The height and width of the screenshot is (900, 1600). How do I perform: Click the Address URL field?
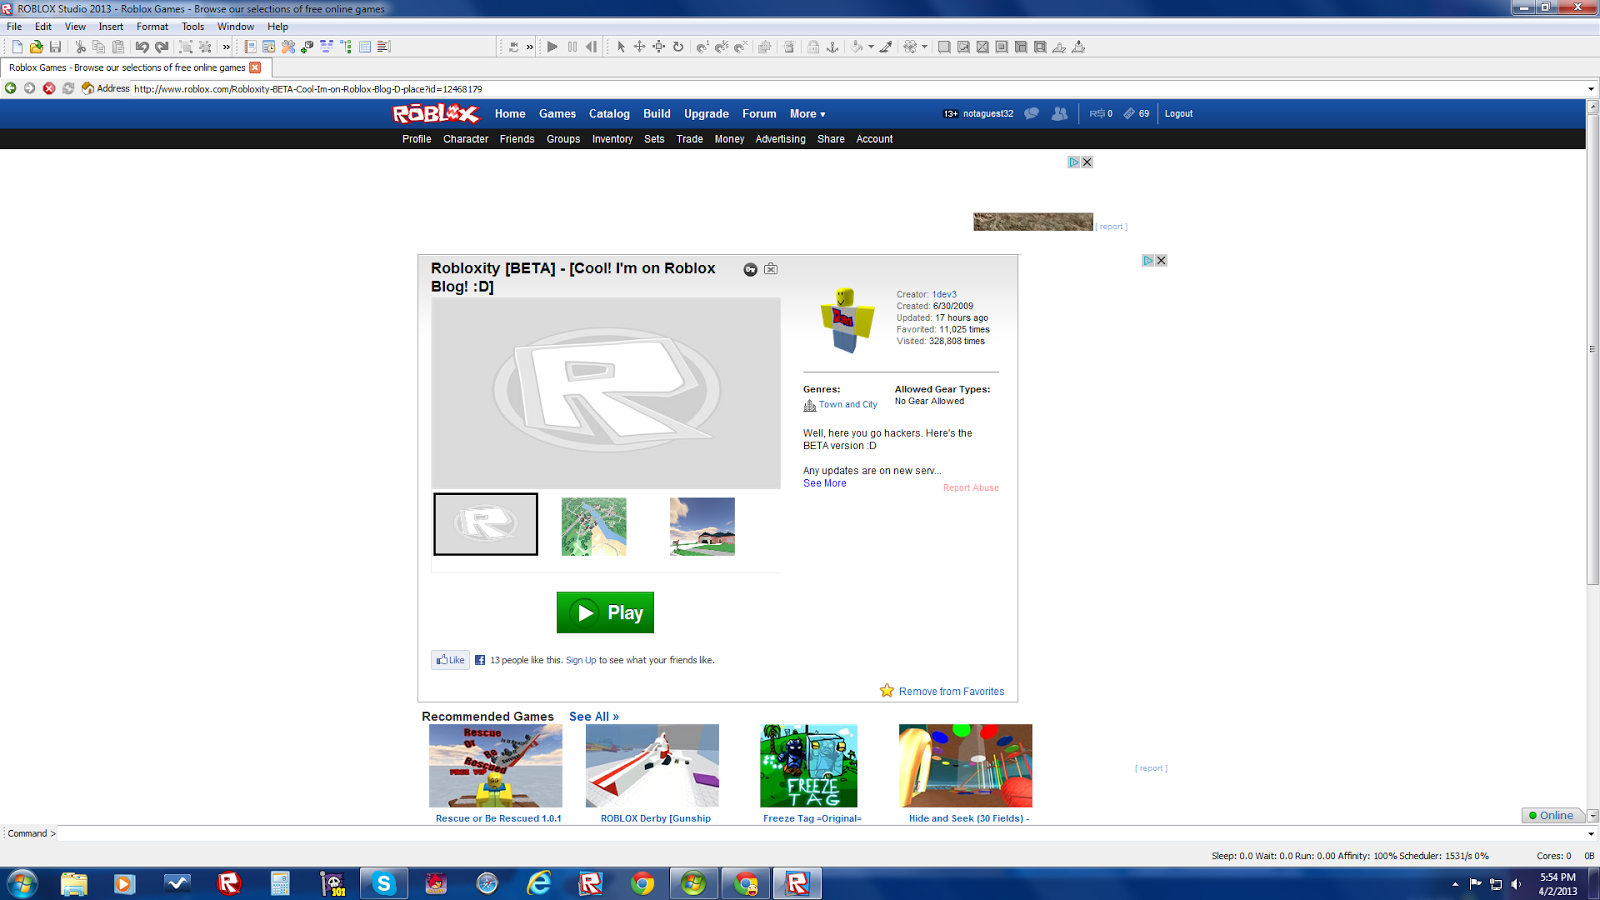pos(858,89)
